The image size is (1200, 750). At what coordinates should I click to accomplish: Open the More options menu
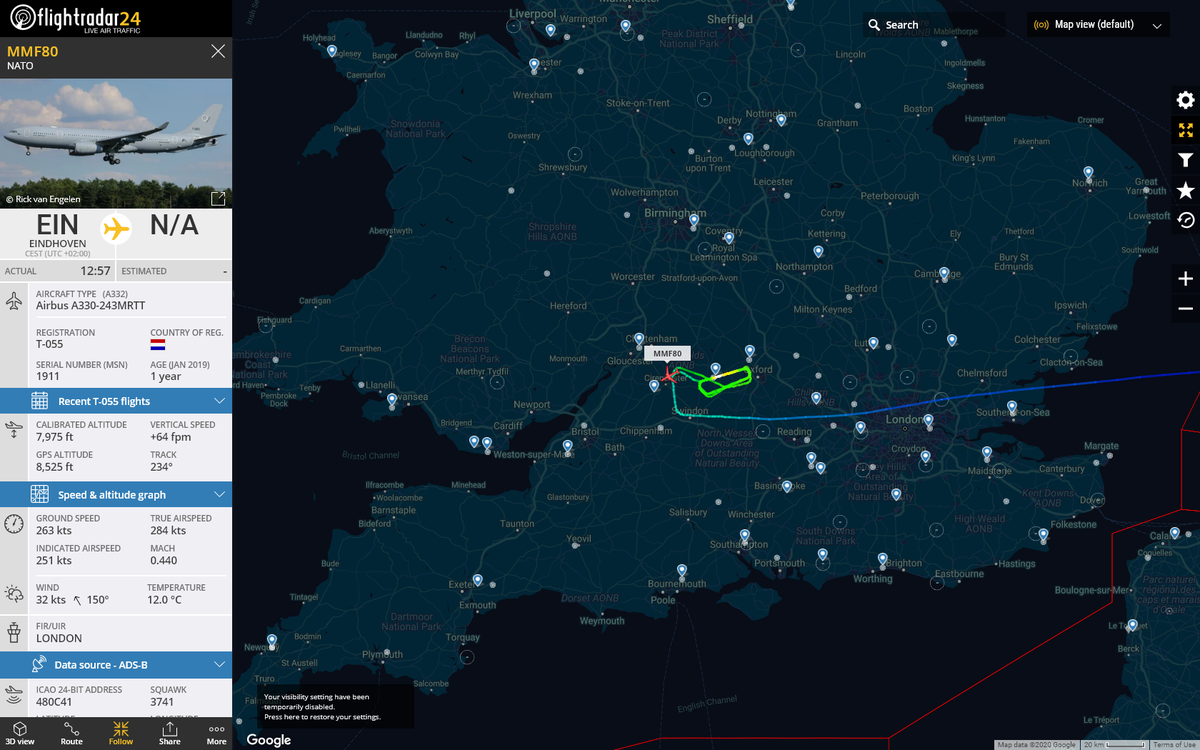[217, 733]
